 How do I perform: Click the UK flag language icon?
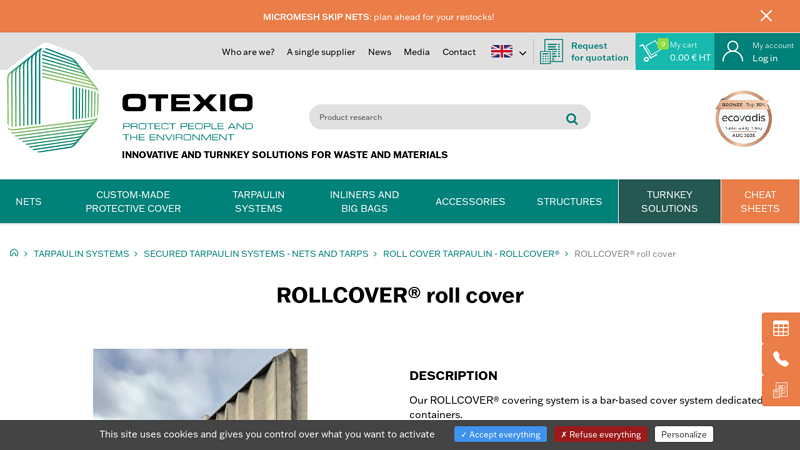pyautogui.click(x=502, y=52)
